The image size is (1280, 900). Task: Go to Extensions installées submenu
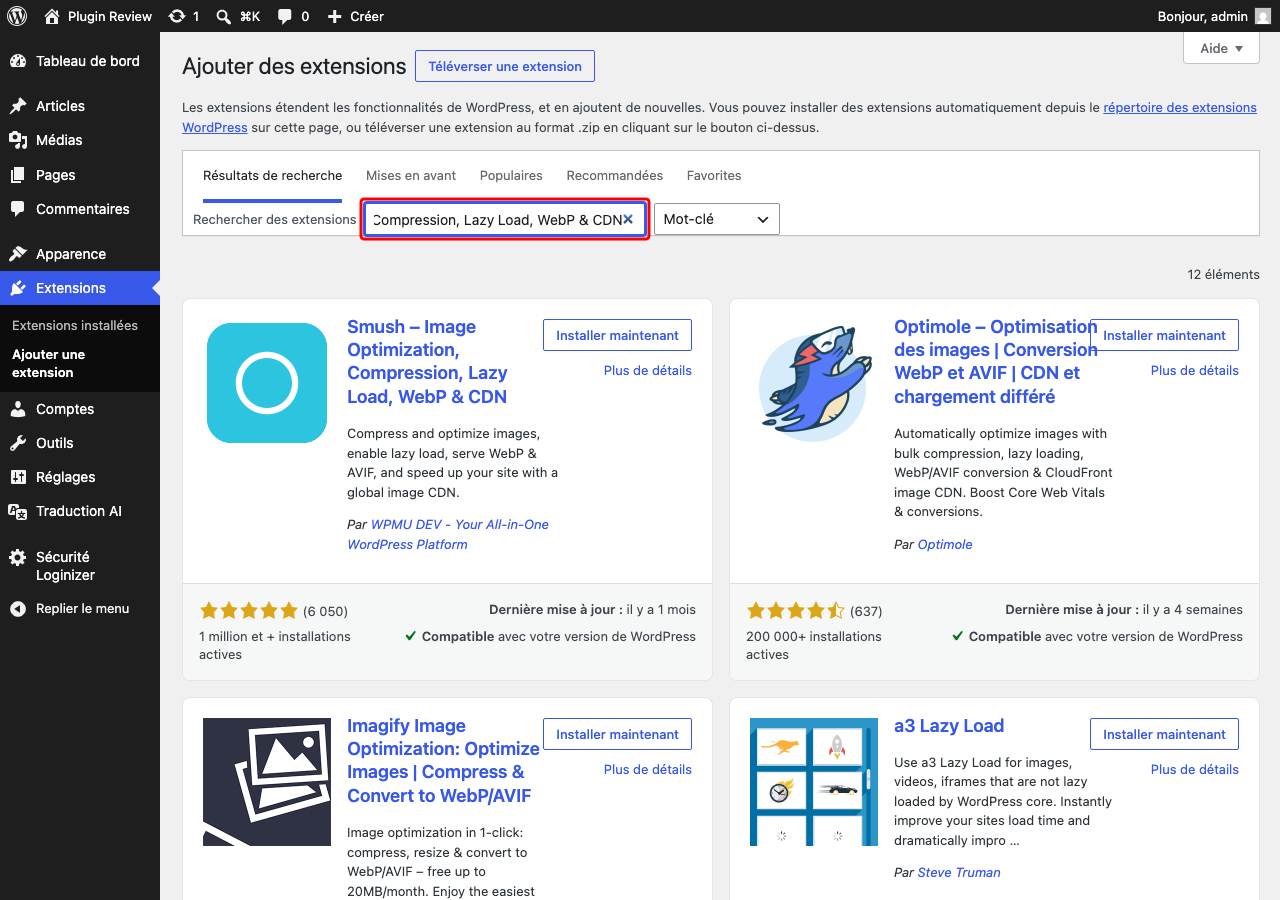click(x=75, y=325)
